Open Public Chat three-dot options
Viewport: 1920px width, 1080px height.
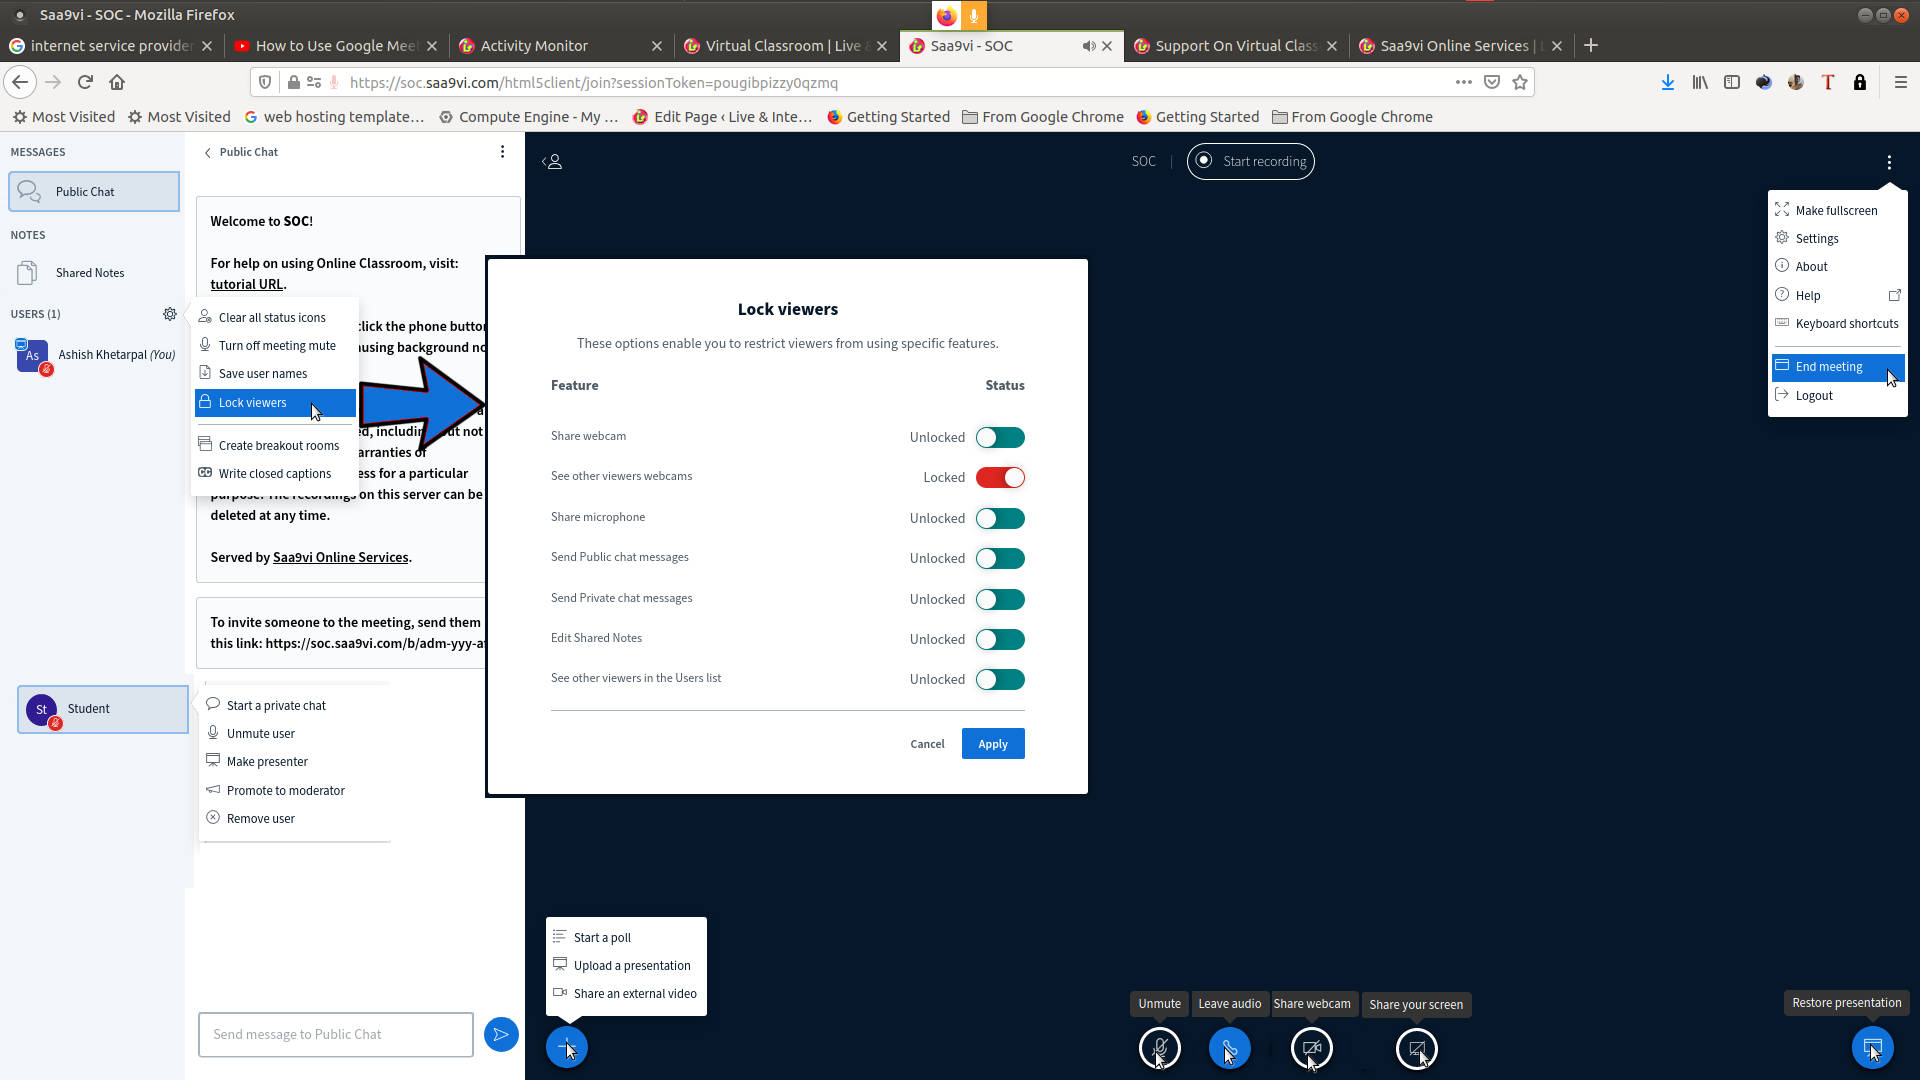point(502,152)
